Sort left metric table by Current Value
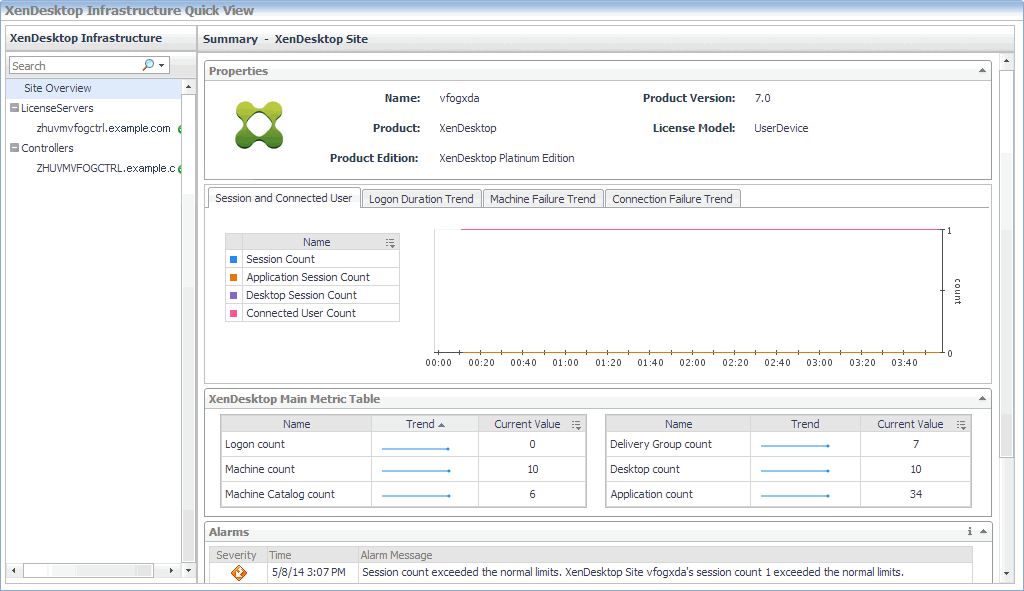 click(527, 424)
